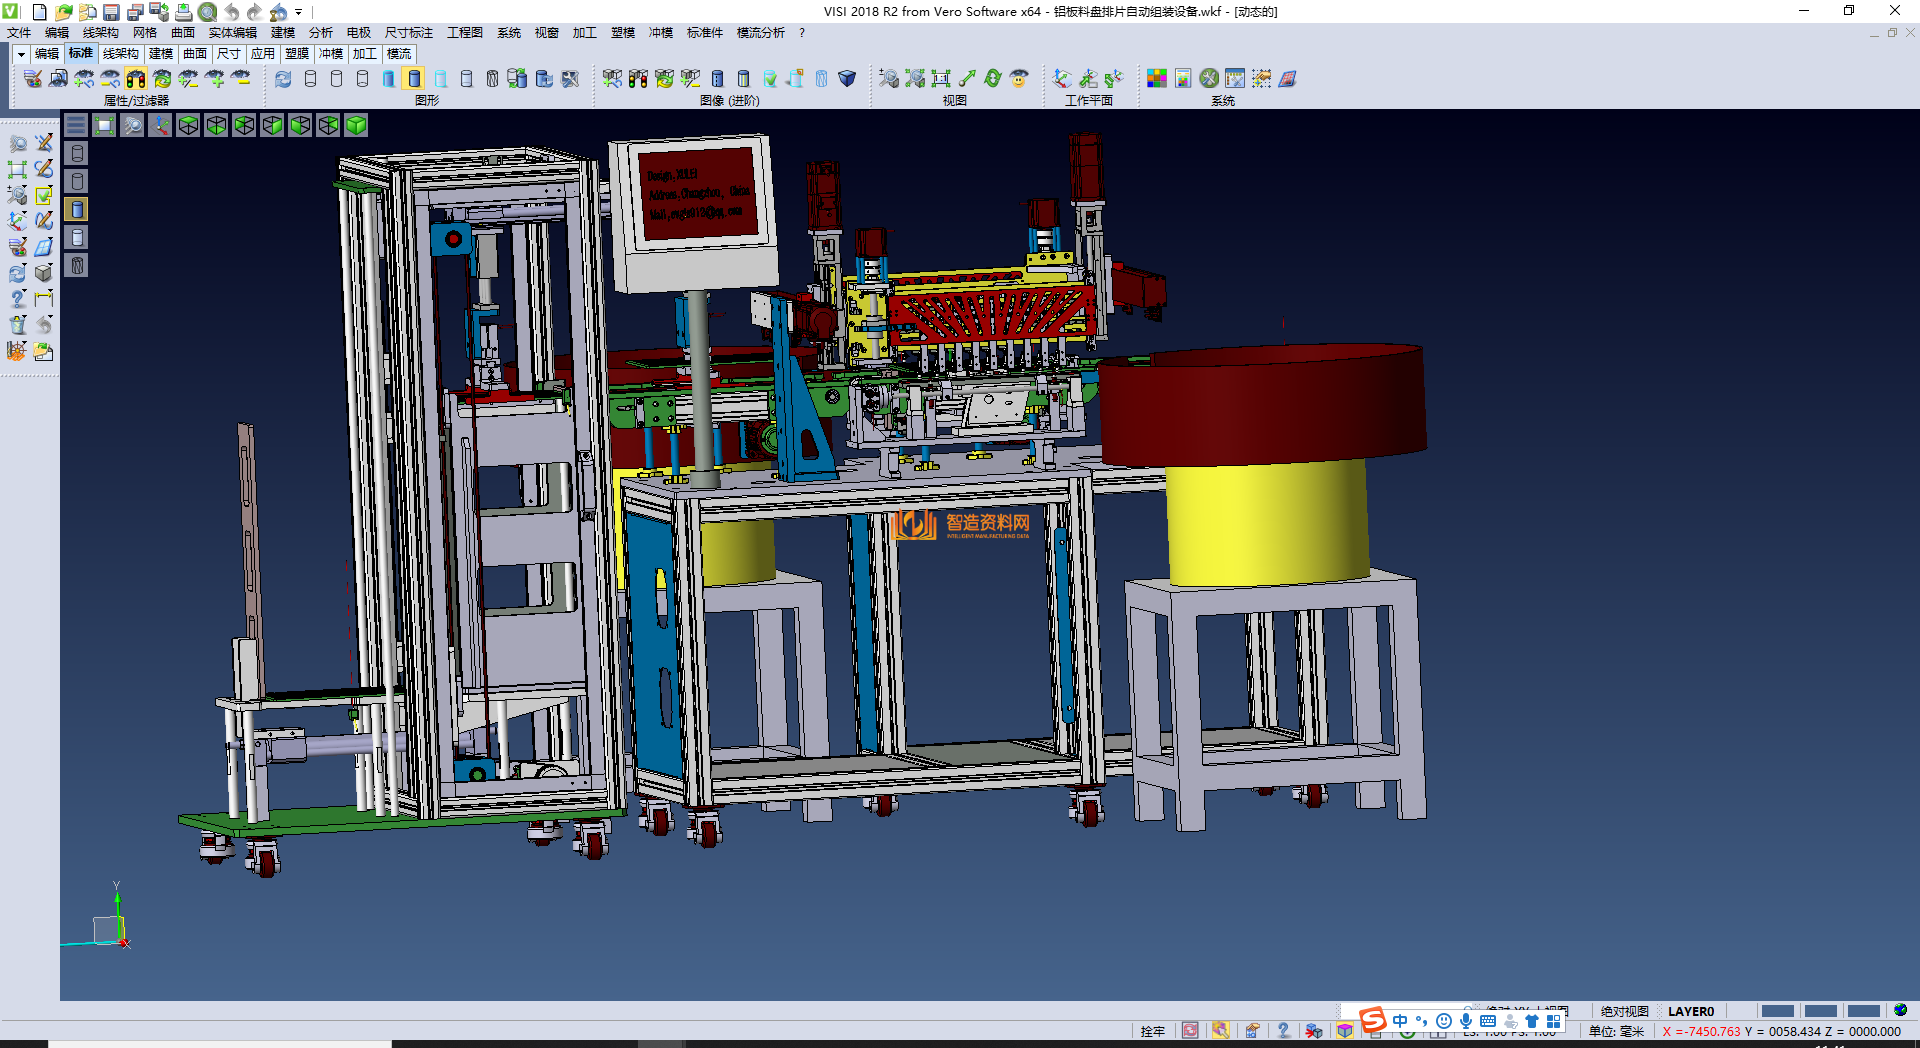
Task: Click the save floppy disk icon
Action: [111, 12]
